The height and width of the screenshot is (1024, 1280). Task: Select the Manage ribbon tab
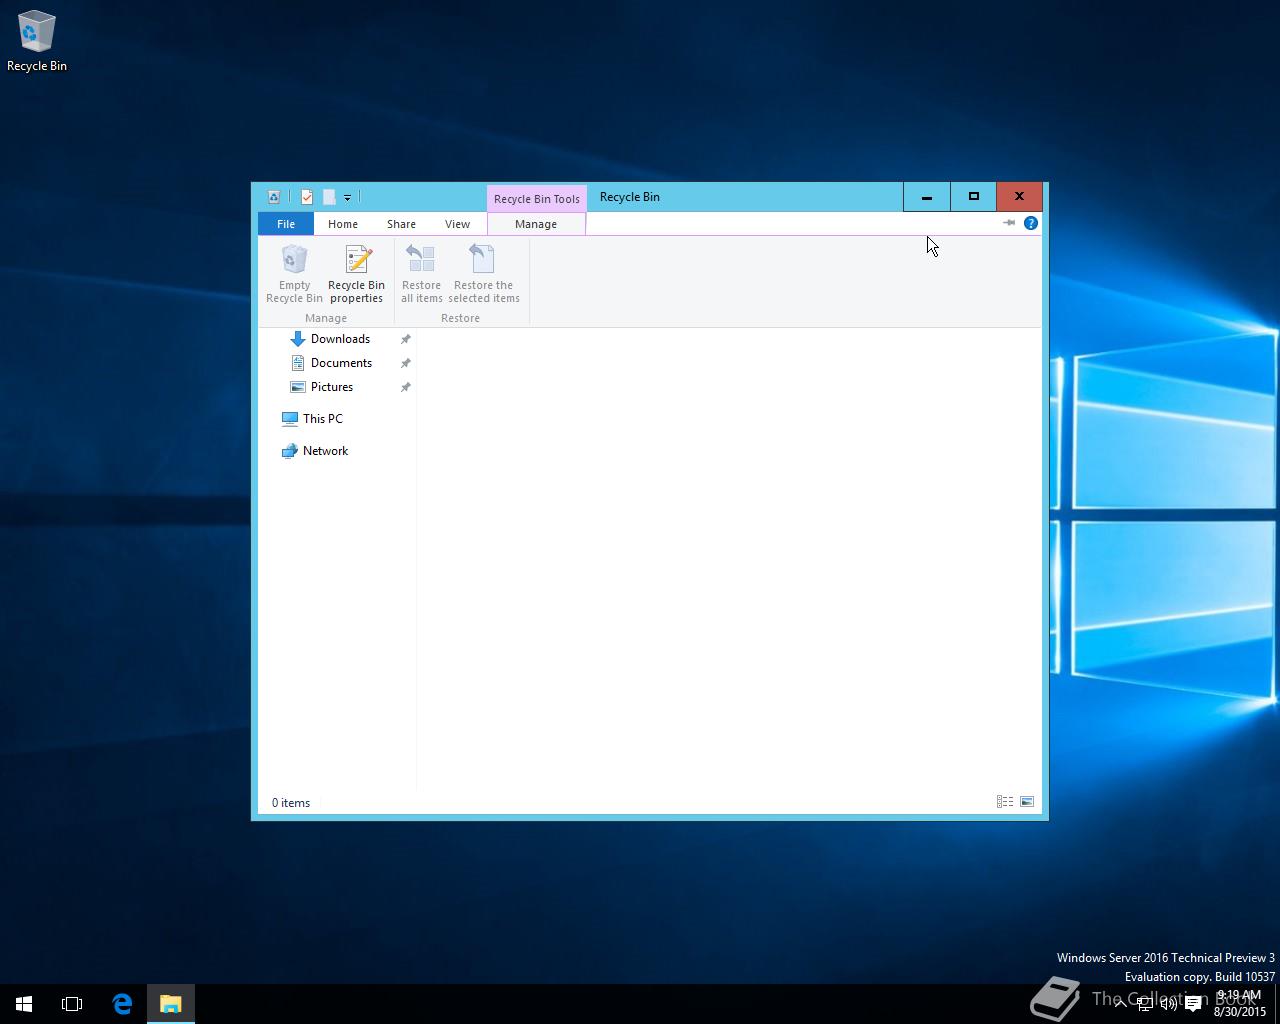pos(536,224)
